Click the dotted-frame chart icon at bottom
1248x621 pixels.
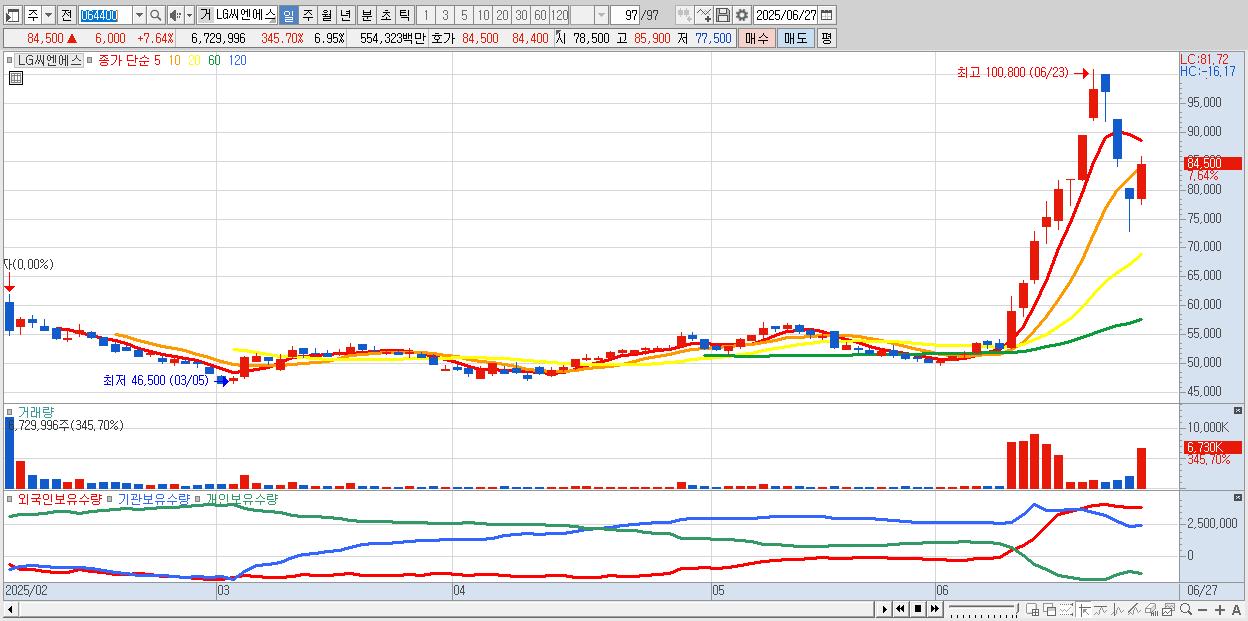pyautogui.click(x=1066, y=609)
